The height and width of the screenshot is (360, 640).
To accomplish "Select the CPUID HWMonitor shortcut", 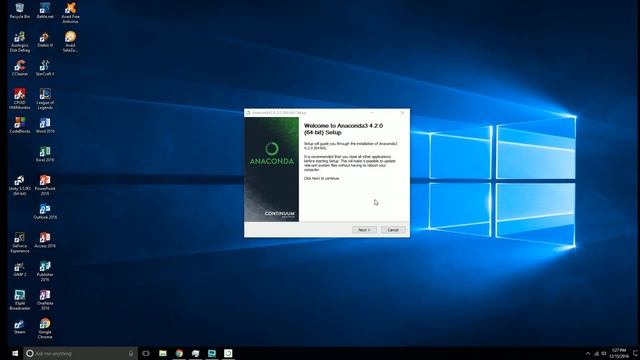I will (20, 99).
